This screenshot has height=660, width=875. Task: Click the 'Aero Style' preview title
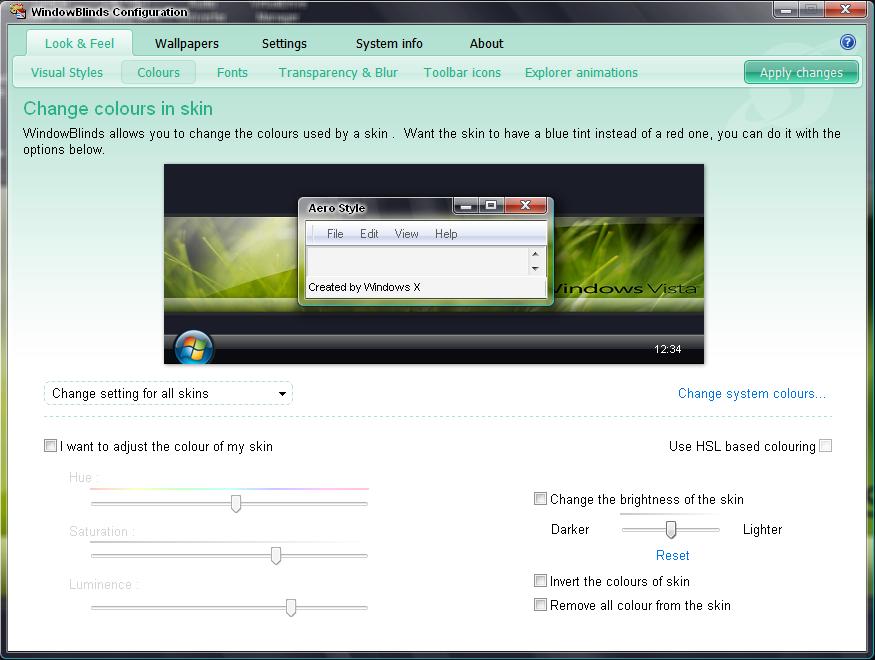[337, 208]
